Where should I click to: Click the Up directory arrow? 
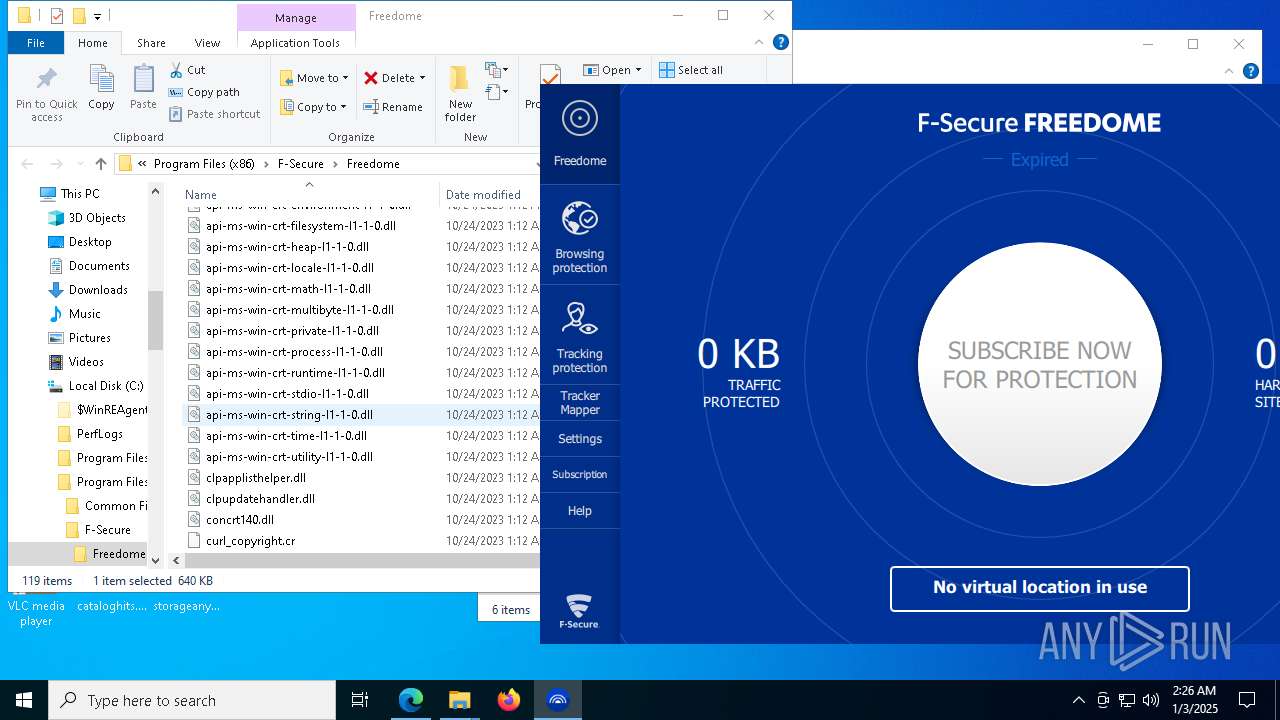[x=100, y=164]
